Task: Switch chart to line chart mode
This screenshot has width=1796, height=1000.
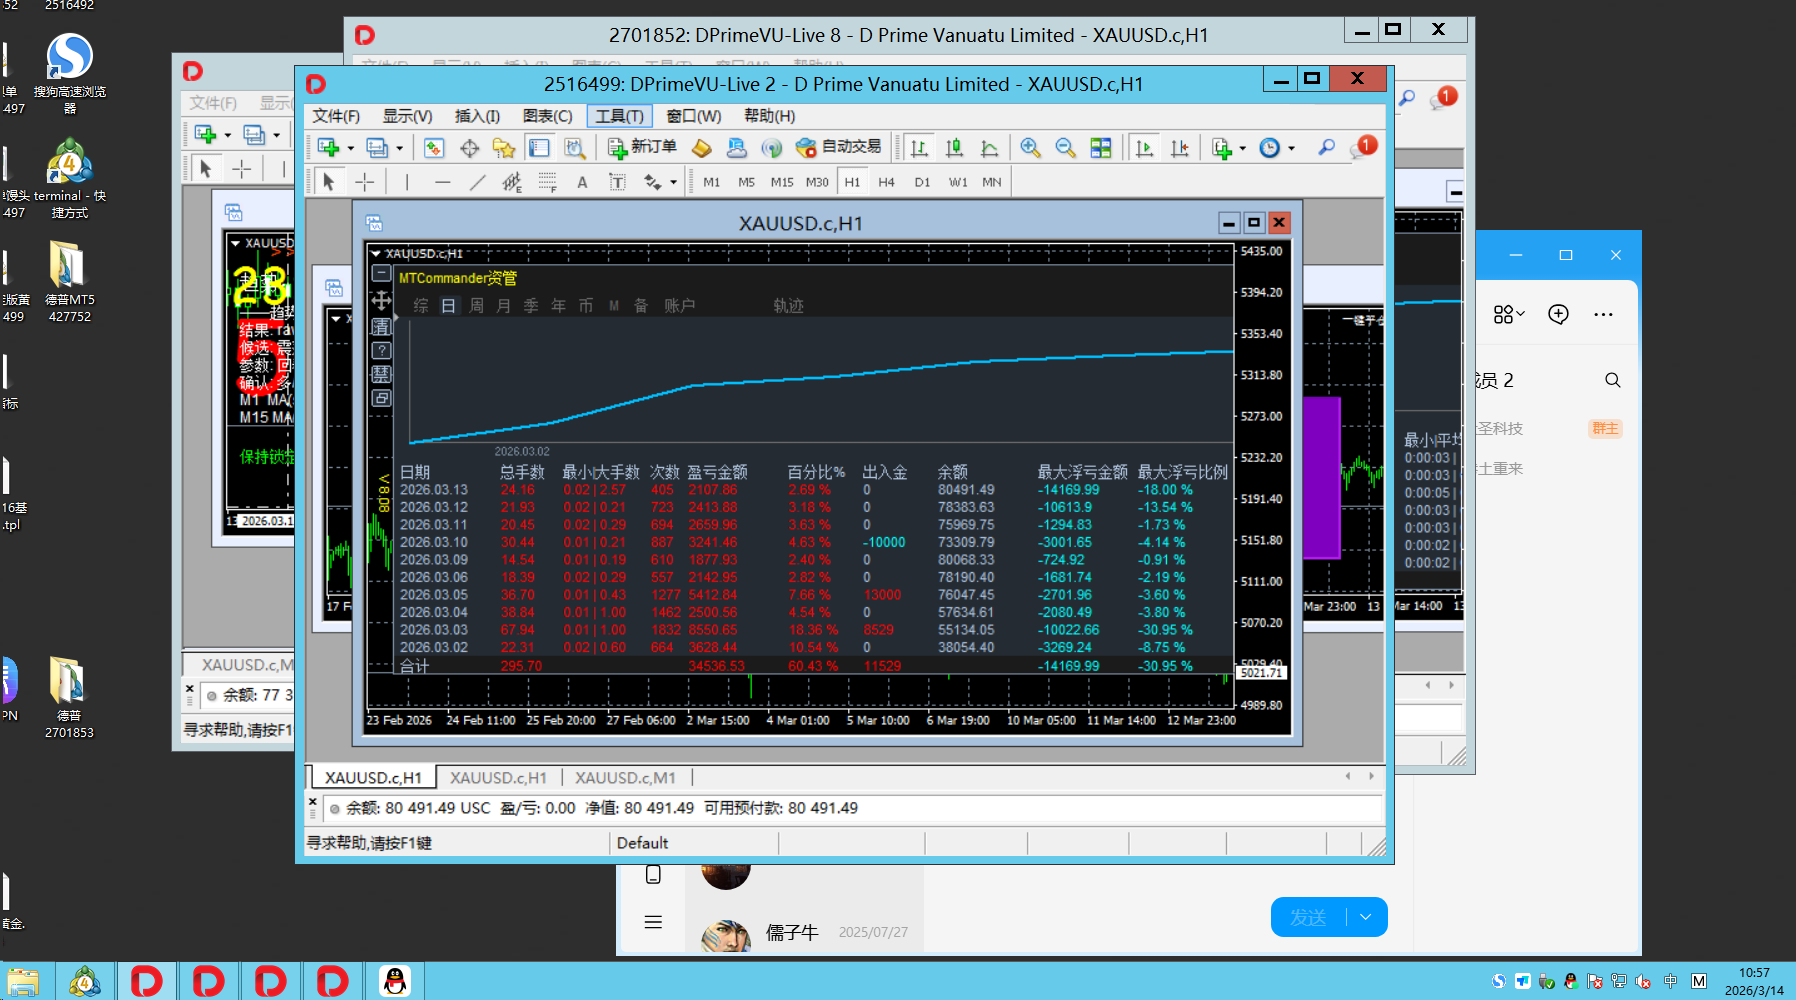Action: (x=989, y=148)
